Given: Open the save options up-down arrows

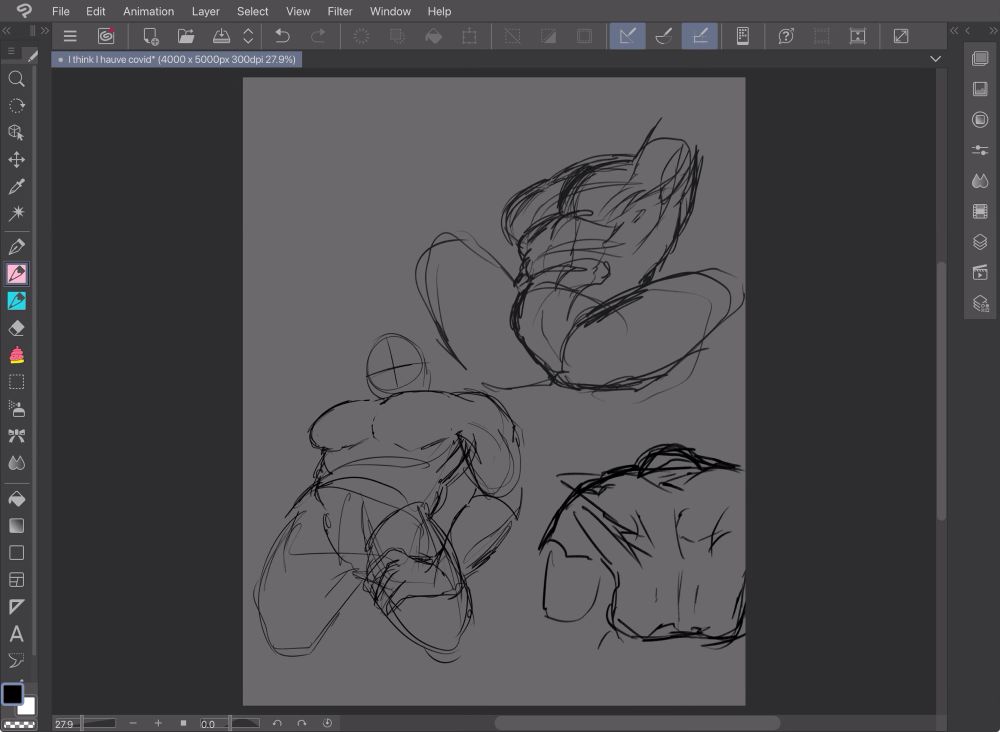Looking at the screenshot, I should [x=248, y=36].
